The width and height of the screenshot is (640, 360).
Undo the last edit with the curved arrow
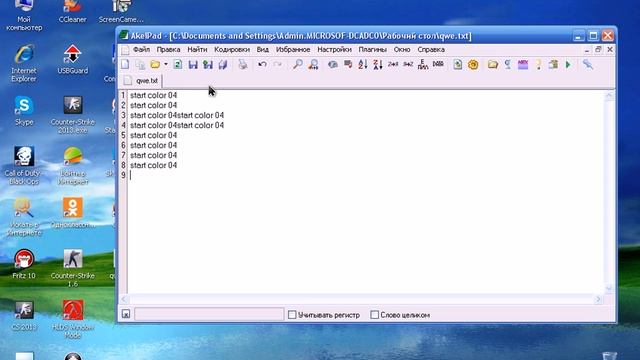coord(262,64)
